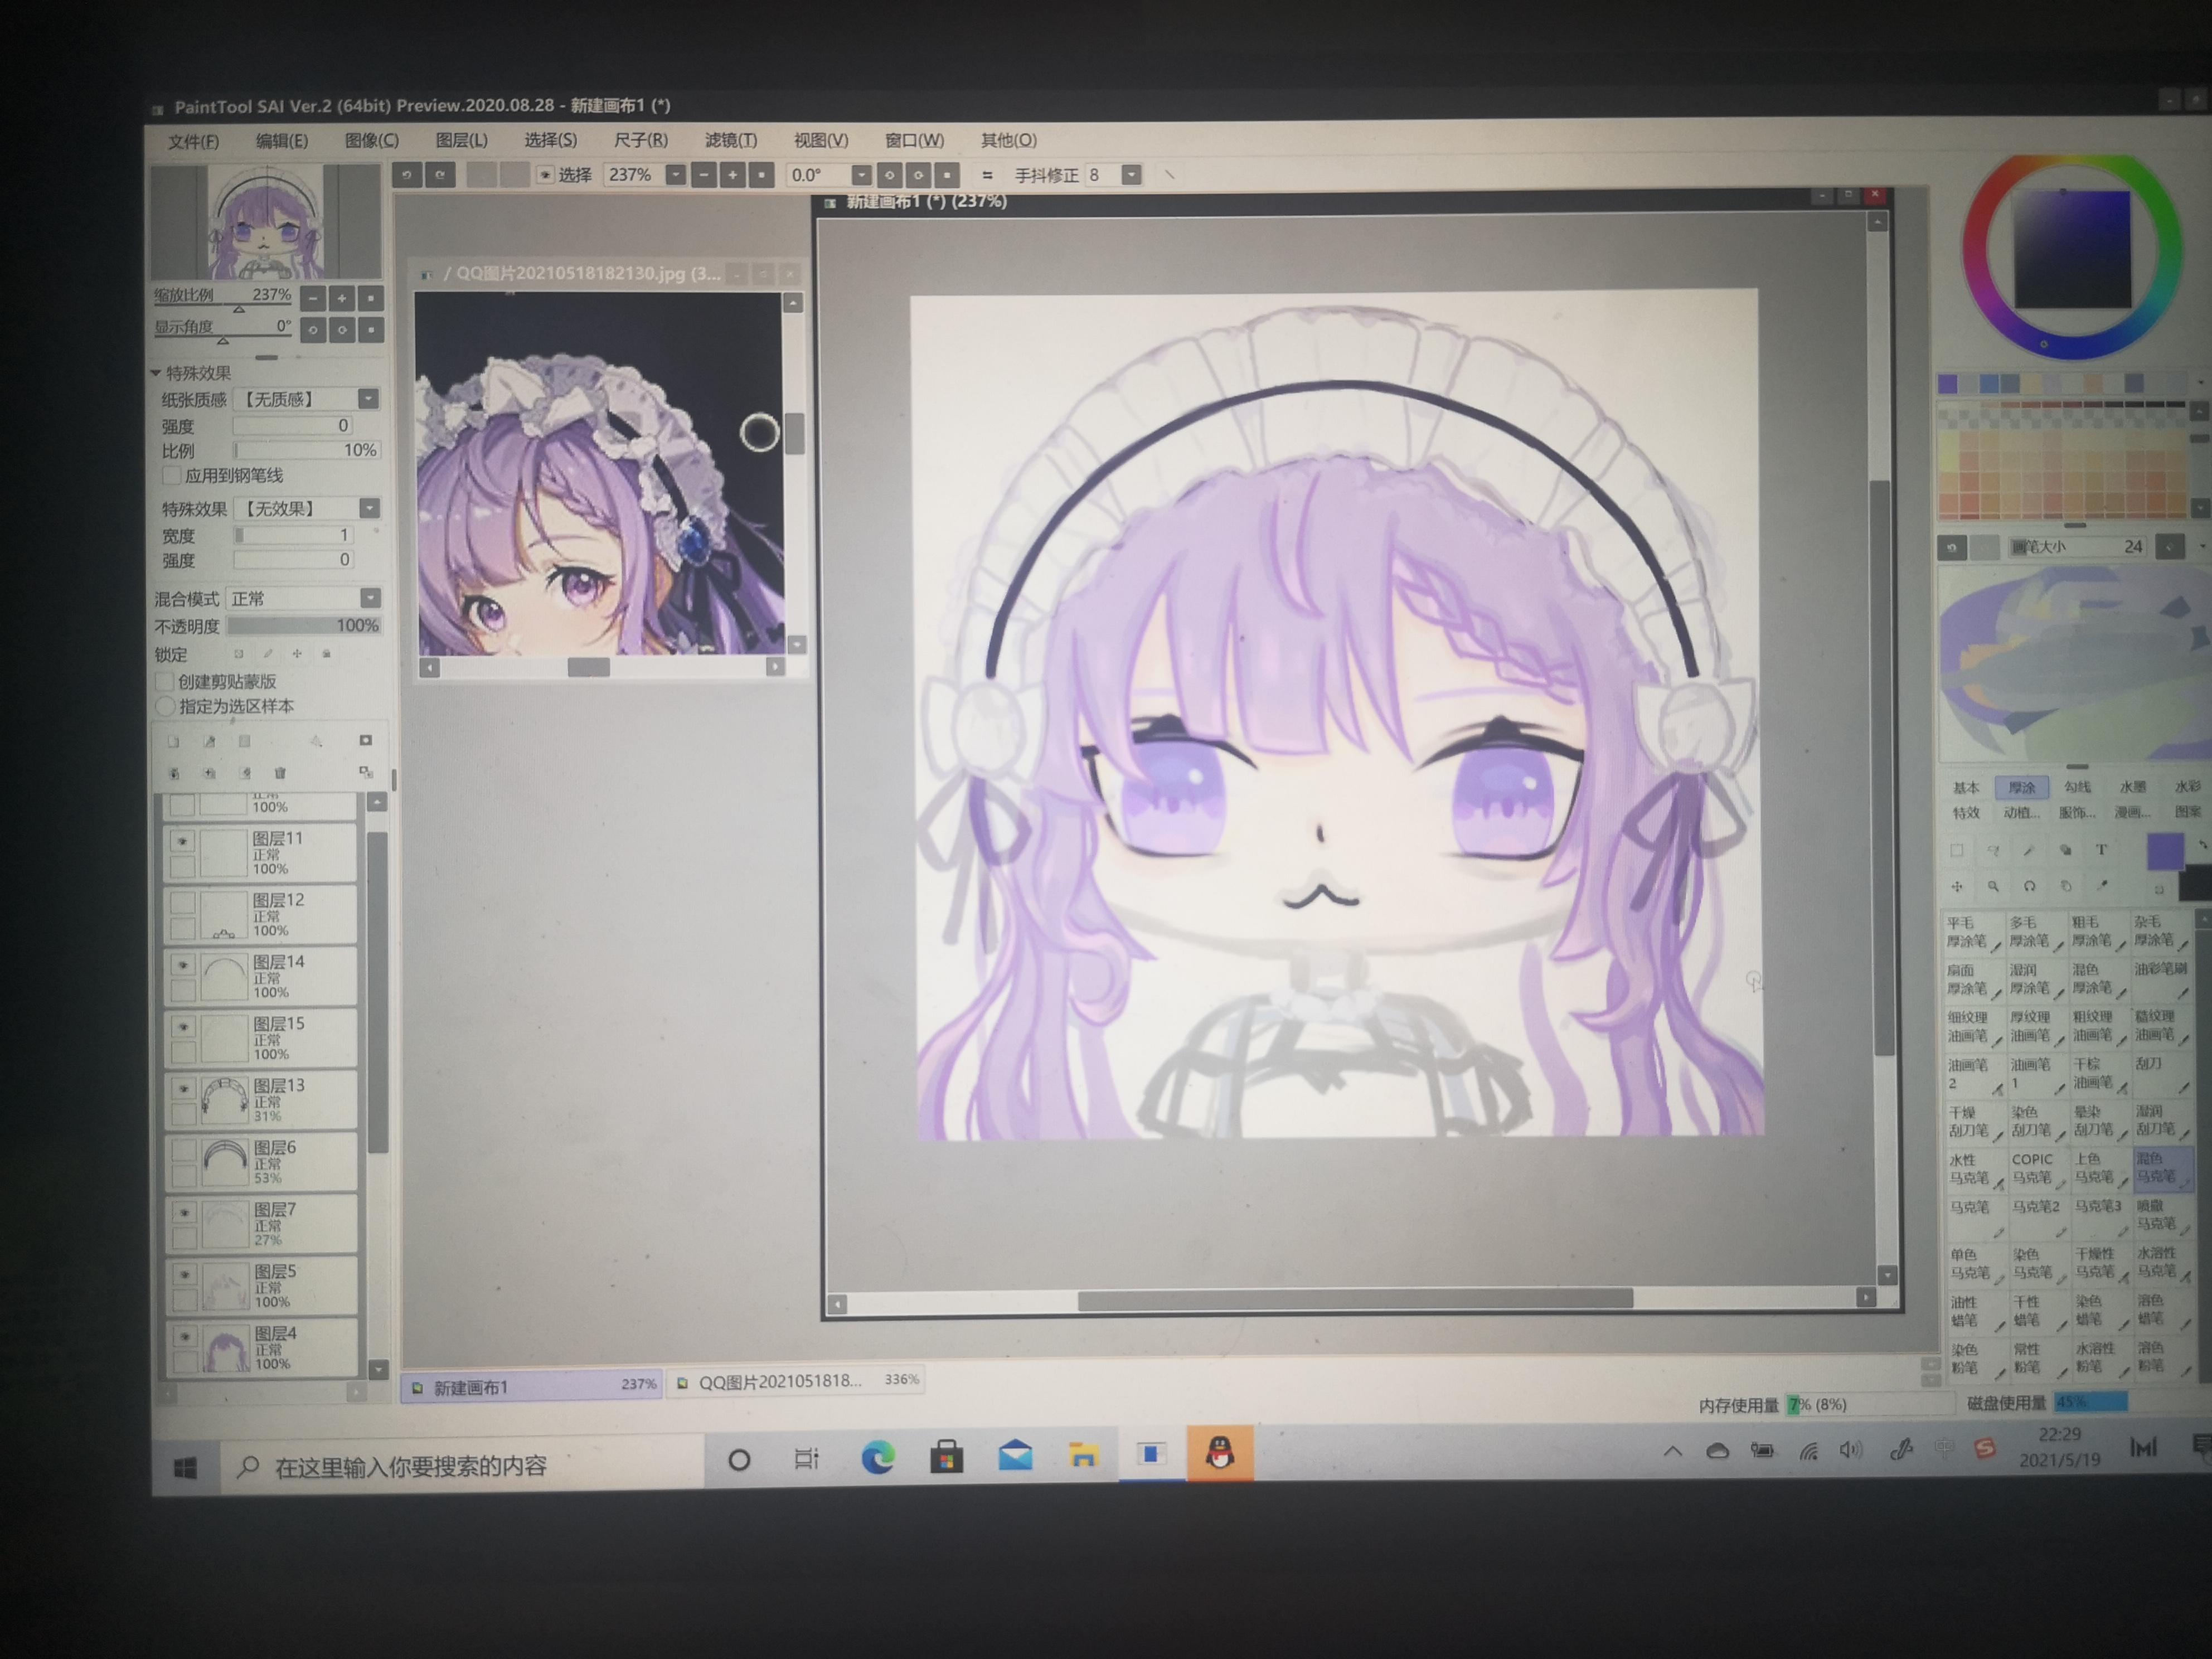Select the Hand pan tool
Viewport: 2212px width, 1659px height.
point(2065,886)
